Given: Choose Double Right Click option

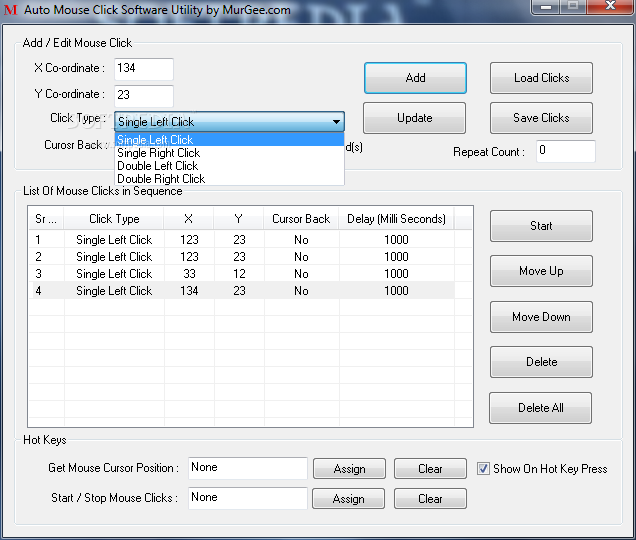Looking at the screenshot, I should coord(230,179).
